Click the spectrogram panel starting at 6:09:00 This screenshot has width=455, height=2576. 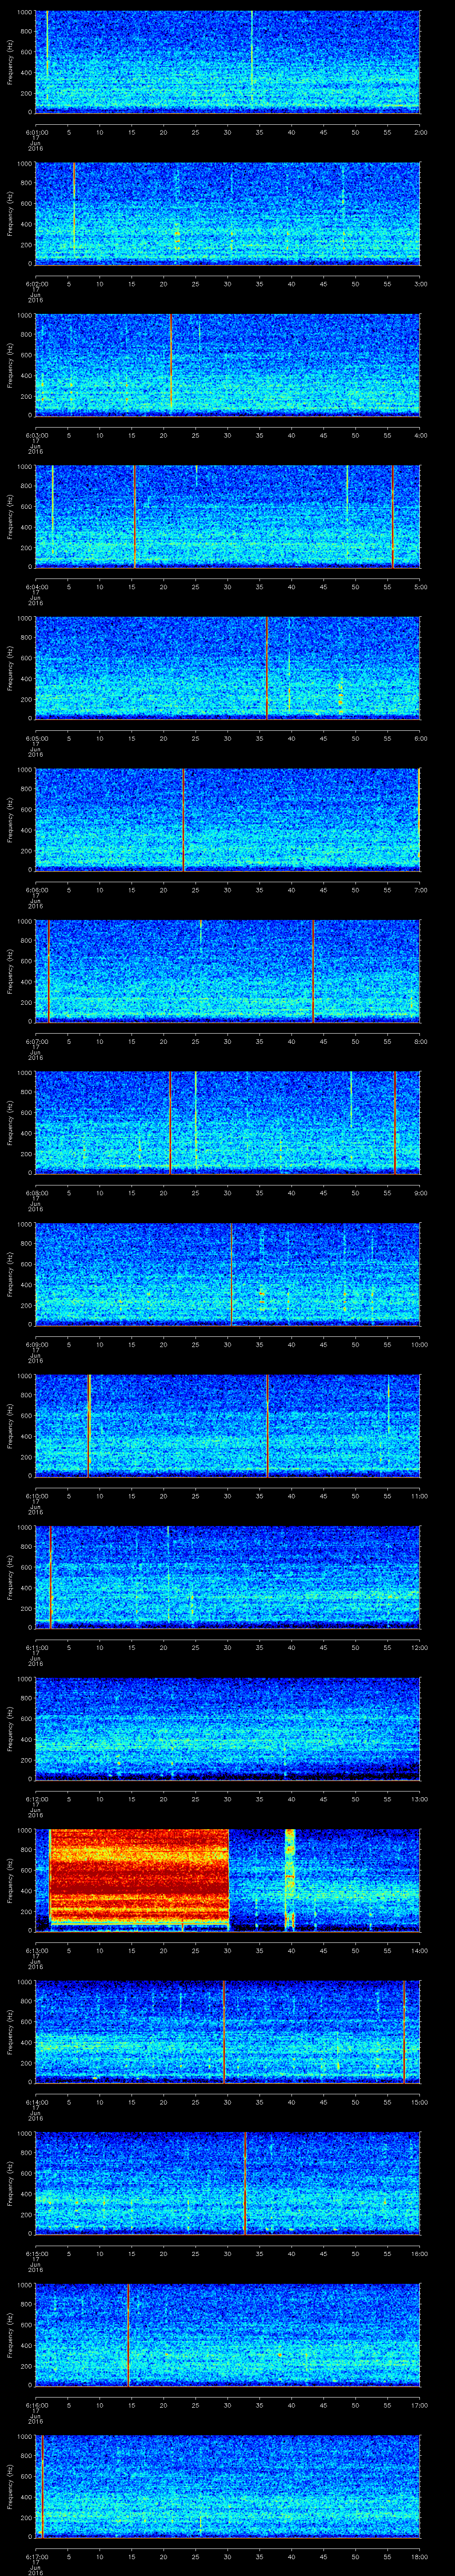click(228, 1274)
